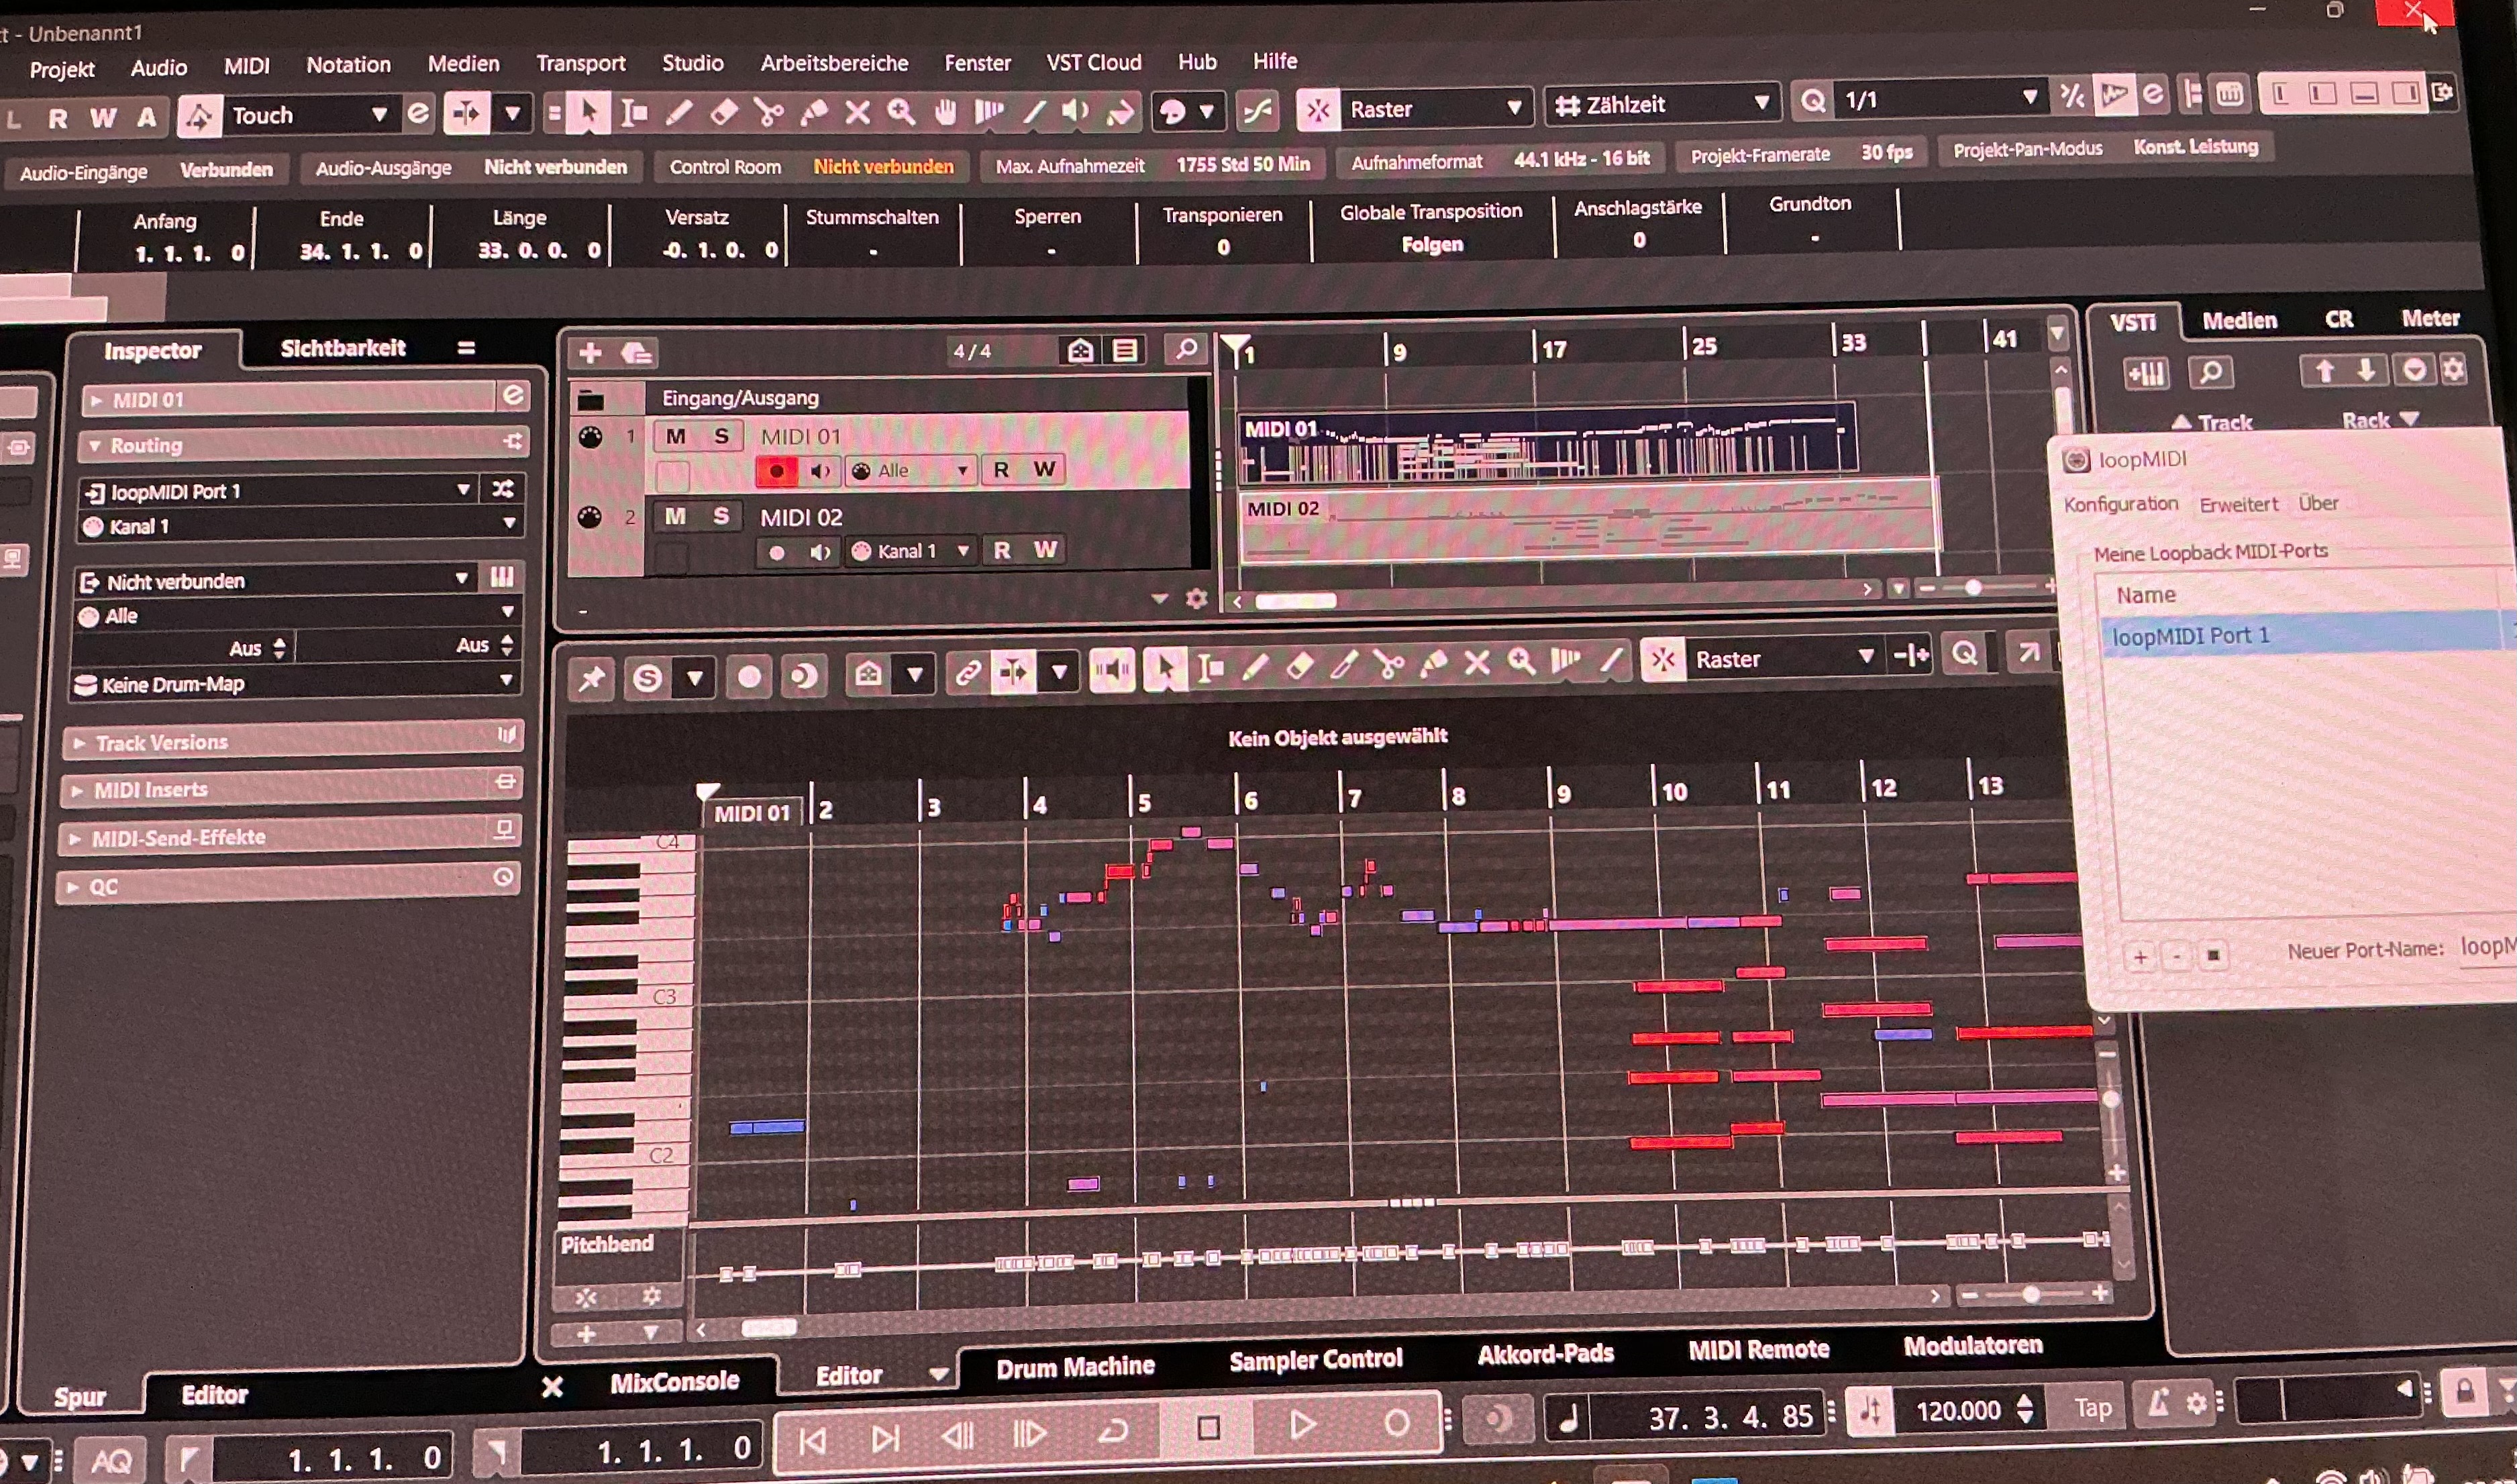Switch to the MixConsole tab
The height and width of the screenshot is (1484, 2517).
coord(674,1381)
